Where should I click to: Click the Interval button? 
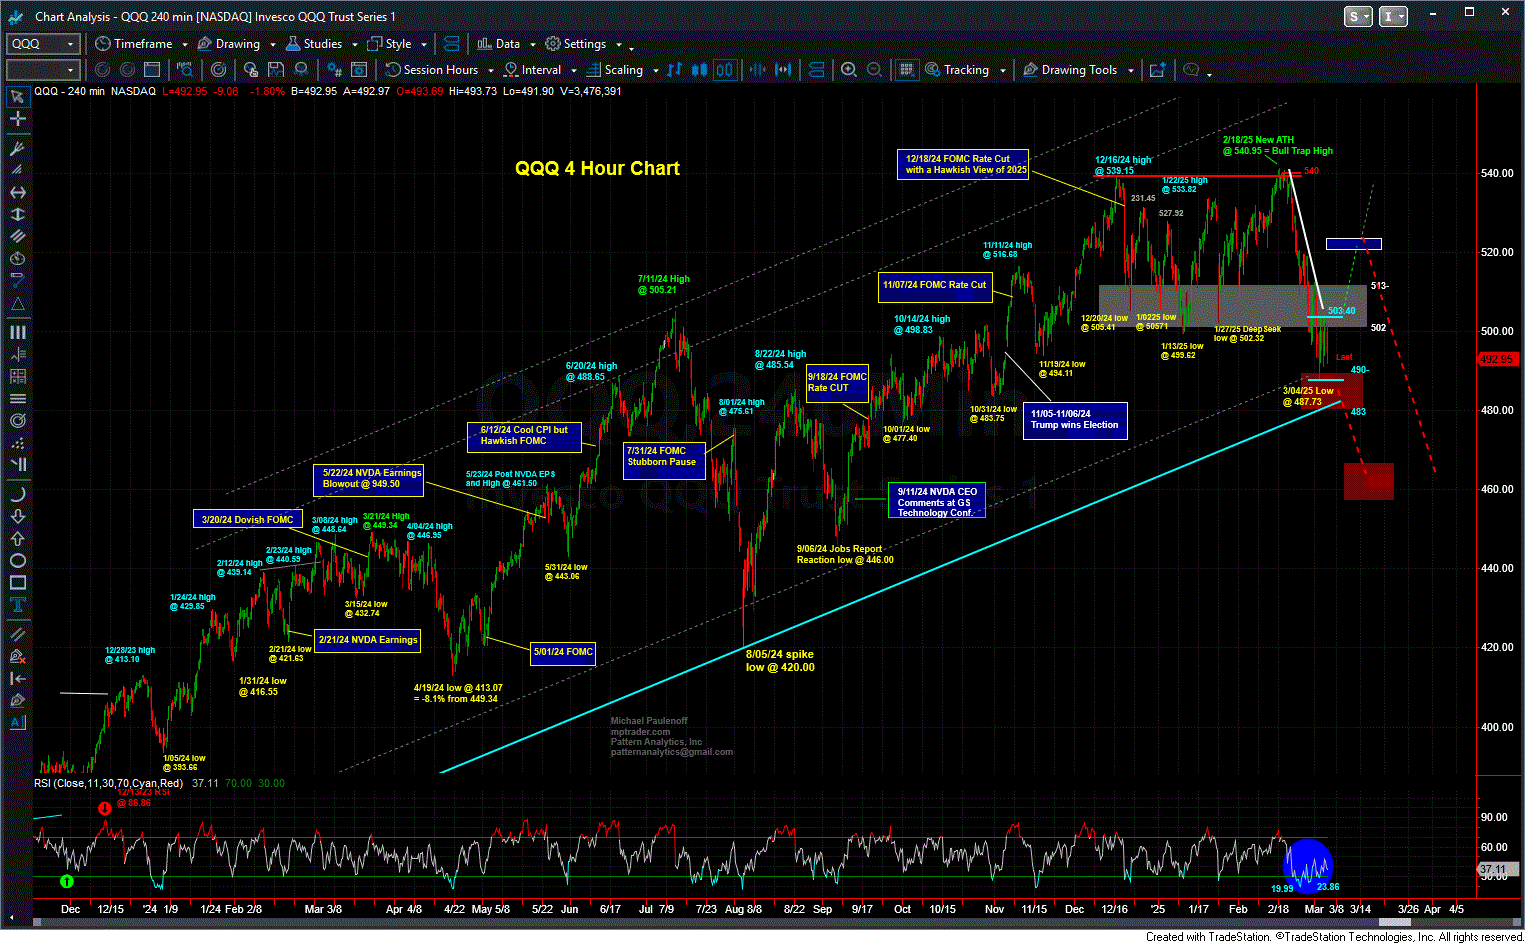(533, 70)
